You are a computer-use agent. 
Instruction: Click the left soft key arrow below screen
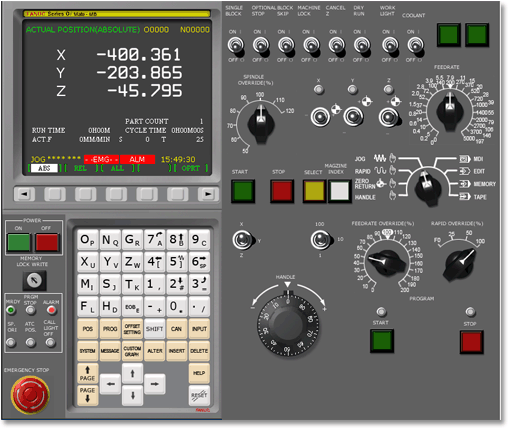pos(24,194)
